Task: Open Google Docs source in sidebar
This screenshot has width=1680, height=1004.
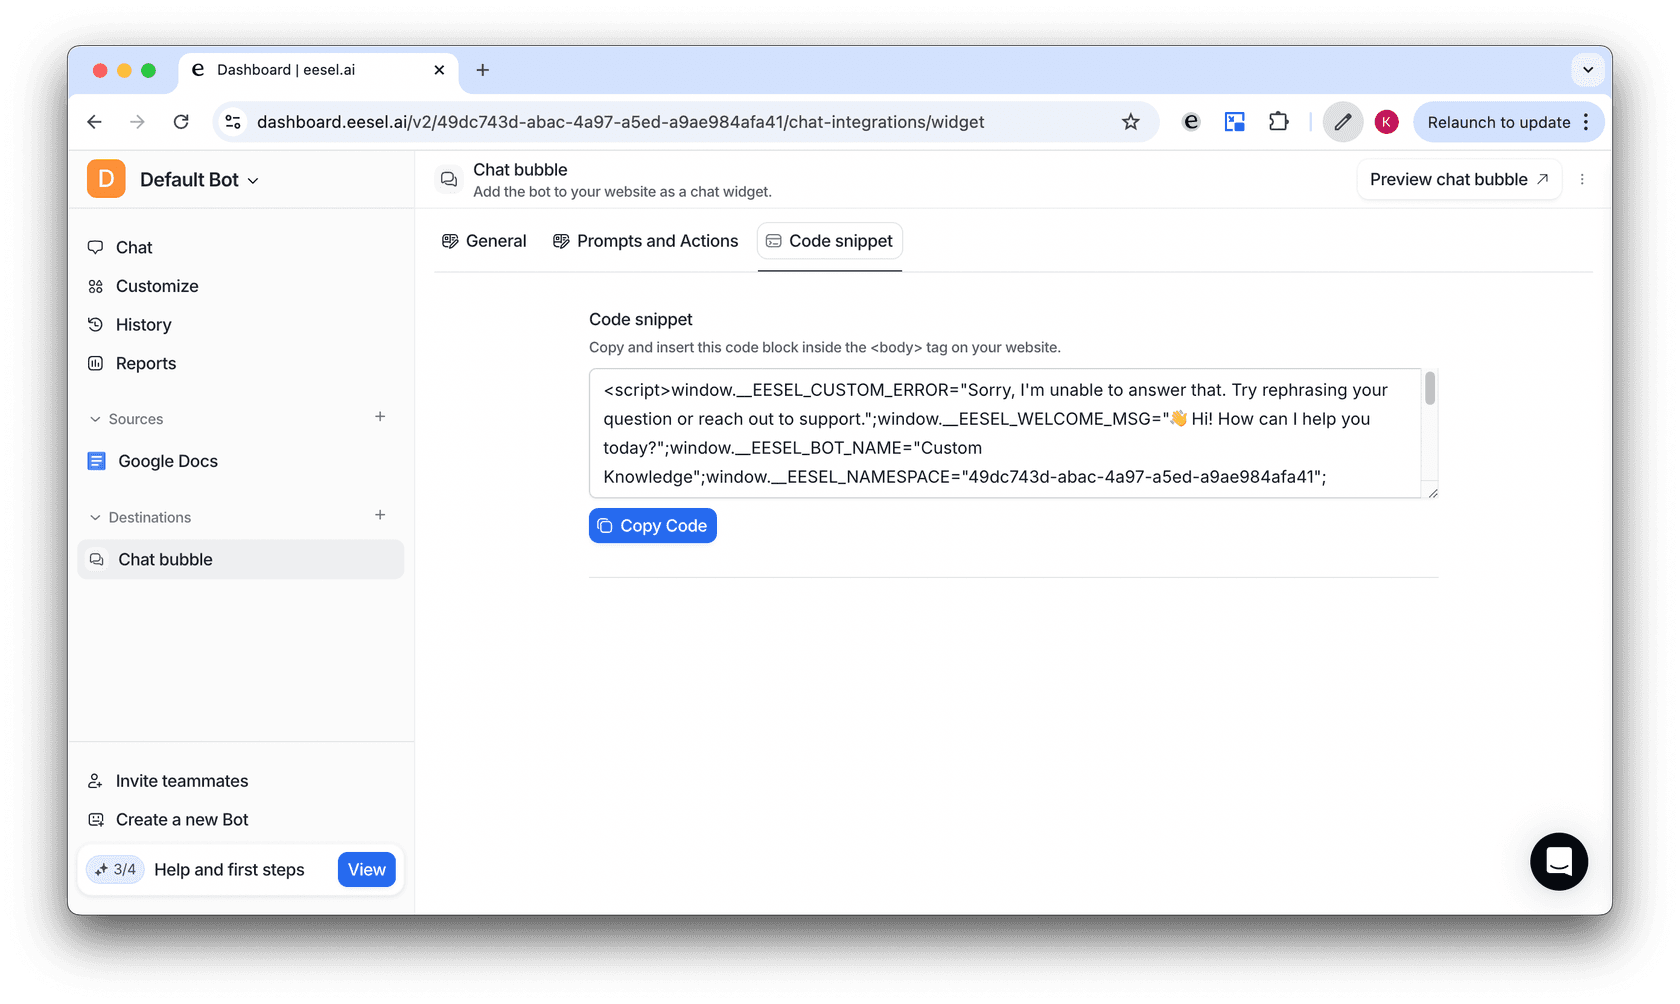Action: (167, 461)
